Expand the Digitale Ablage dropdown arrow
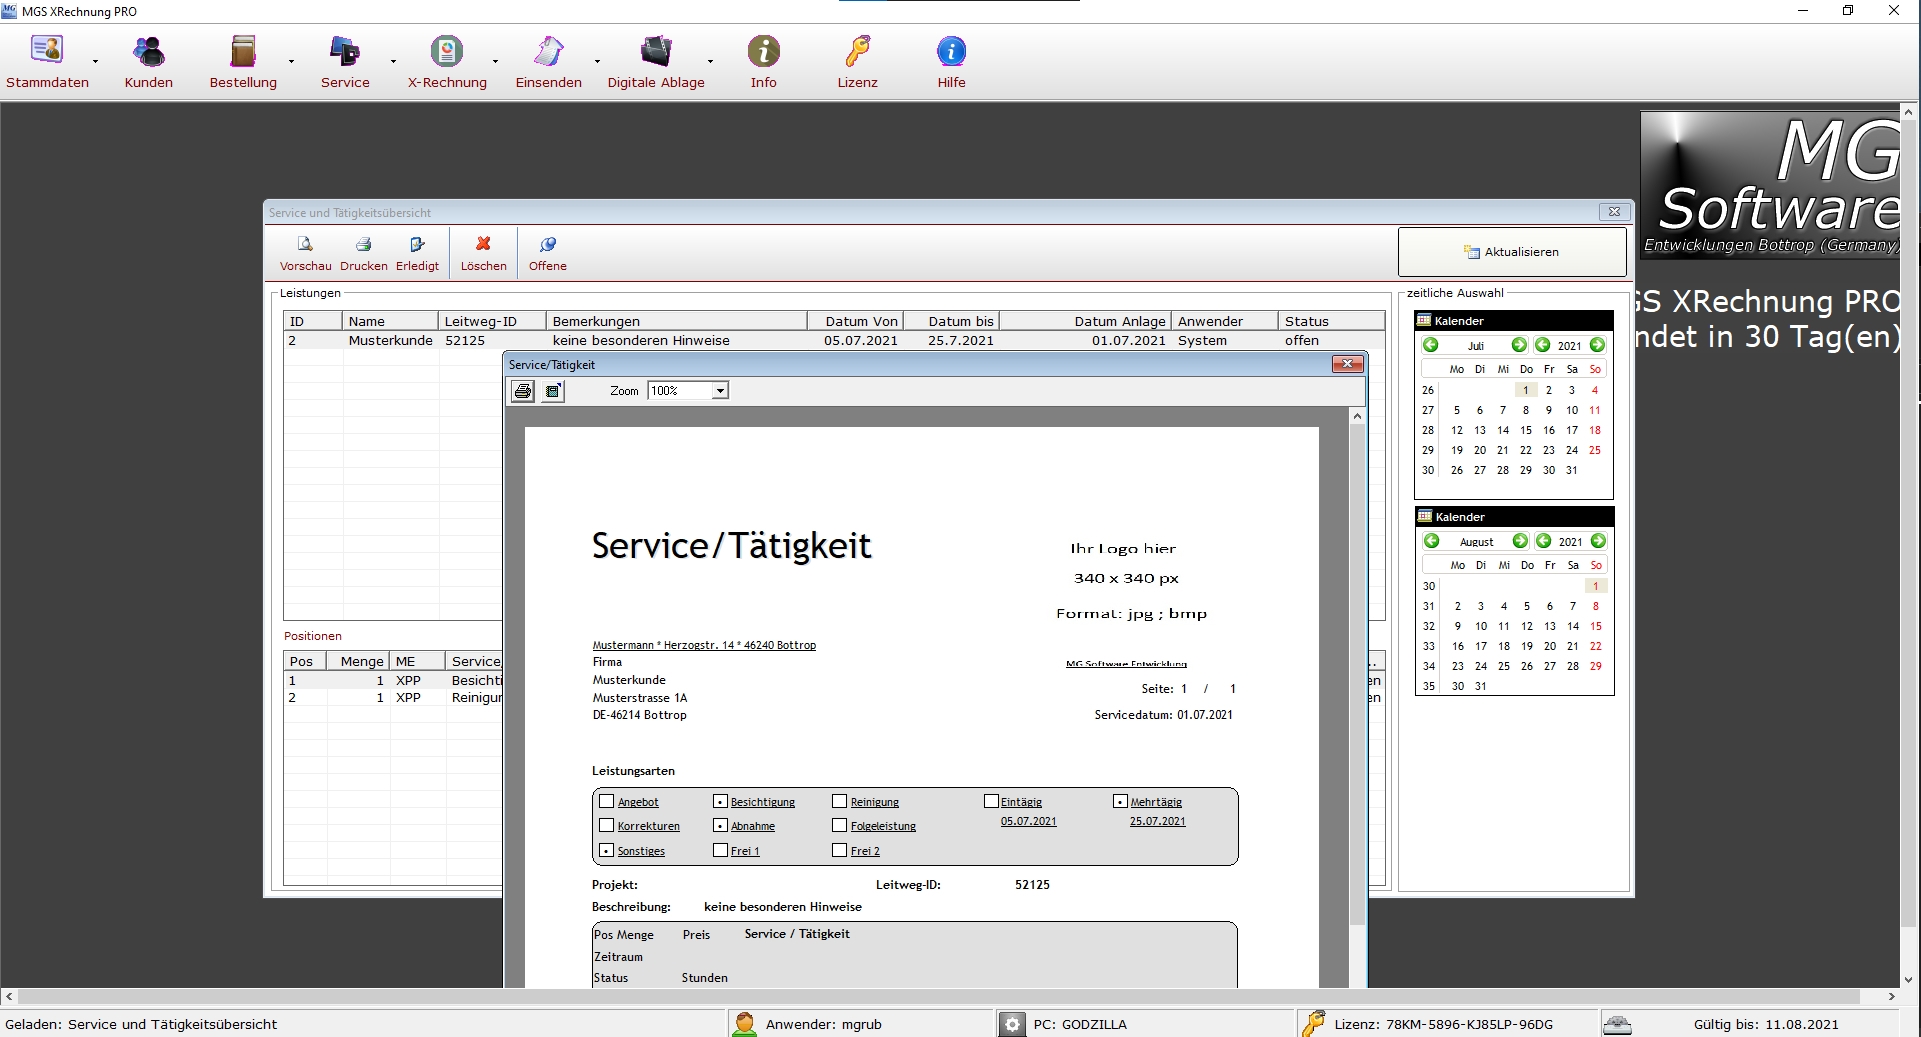The image size is (1921, 1037). (710, 61)
